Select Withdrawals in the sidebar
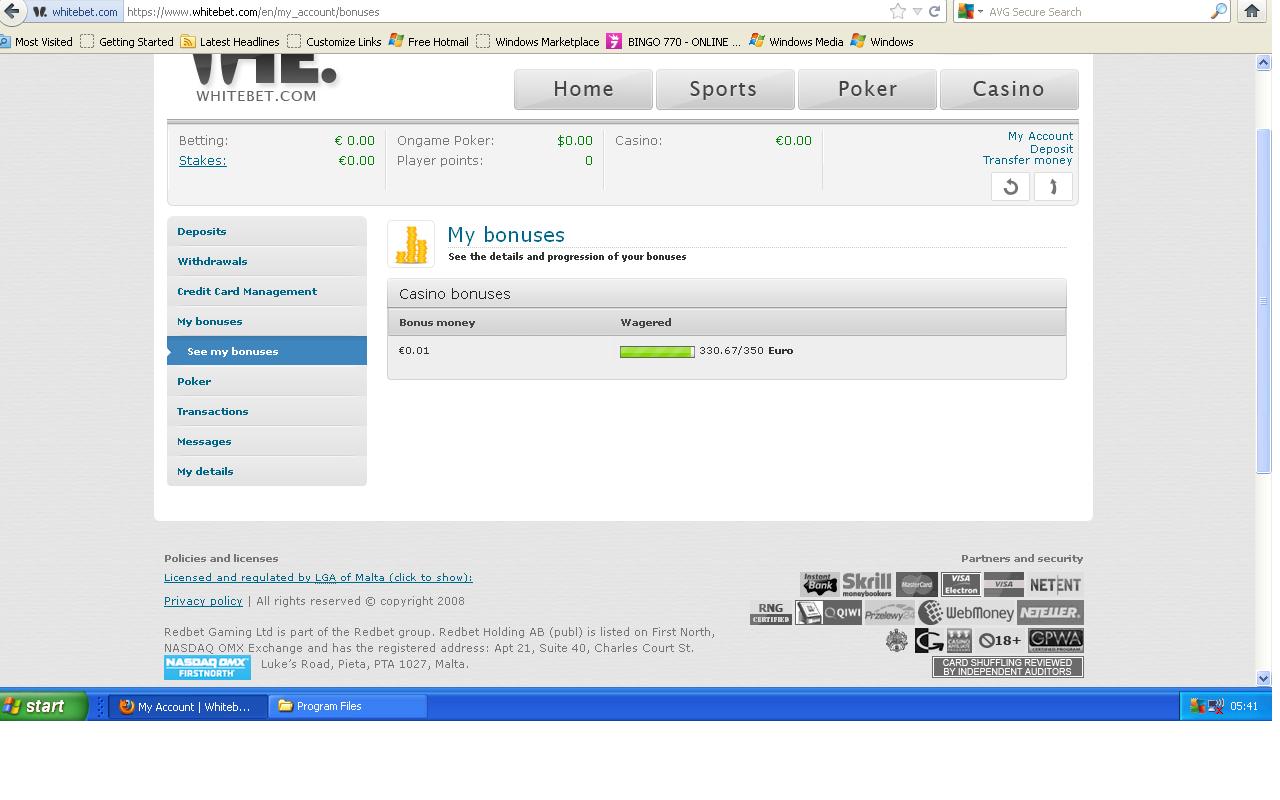1280x800 pixels. coord(267,261)
